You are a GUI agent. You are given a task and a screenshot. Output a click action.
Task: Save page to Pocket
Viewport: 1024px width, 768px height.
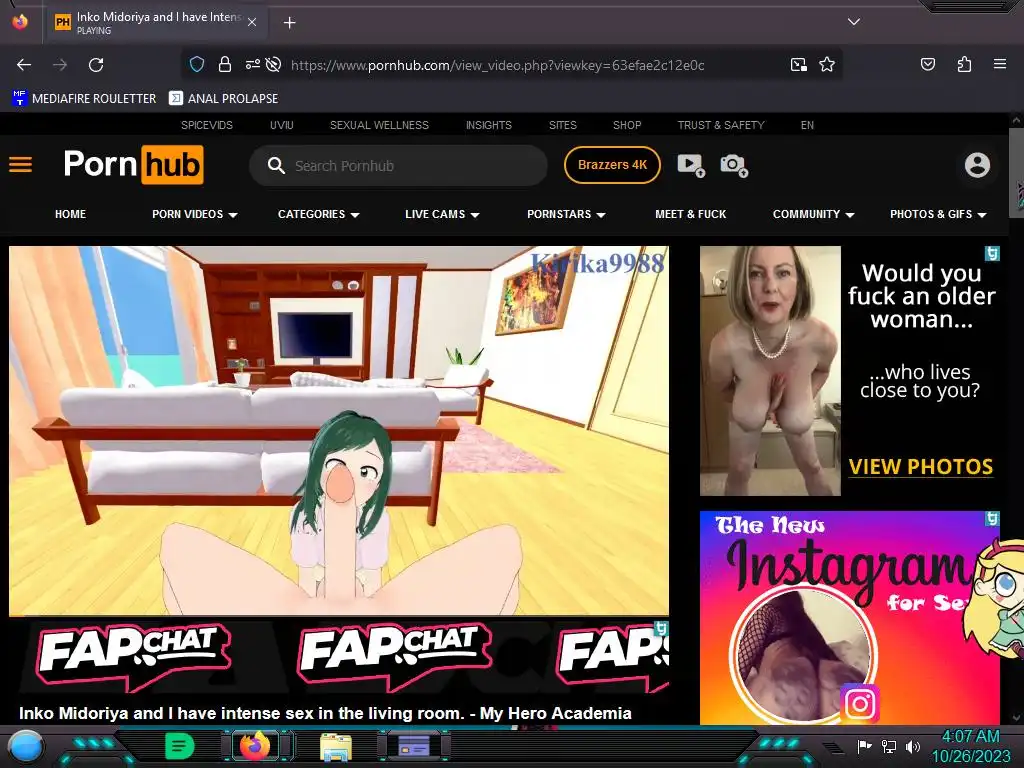927,64
